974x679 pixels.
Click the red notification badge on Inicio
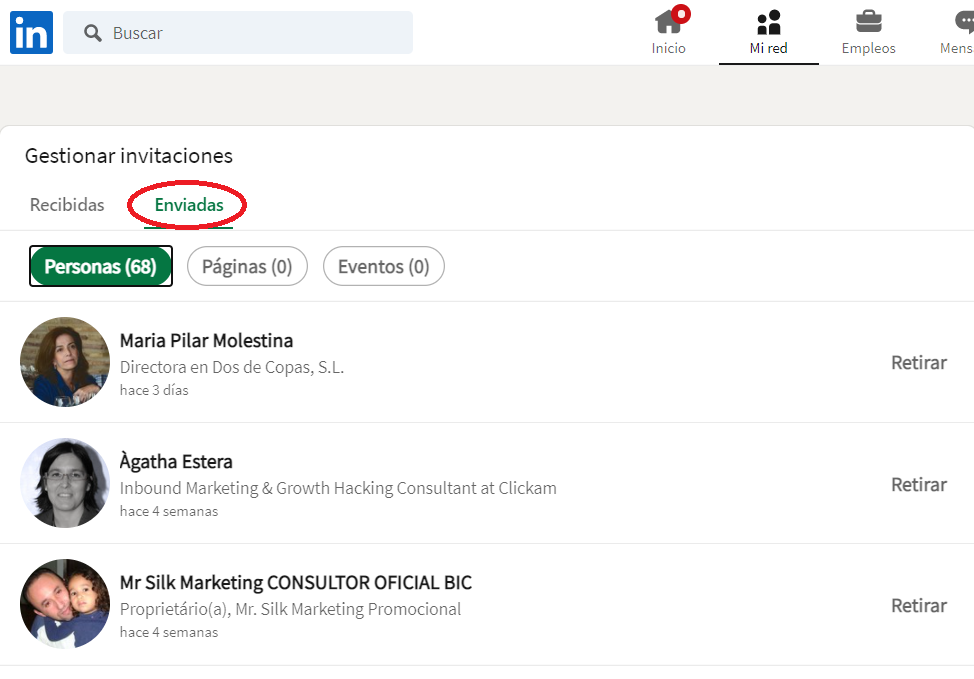coord(681,14)
